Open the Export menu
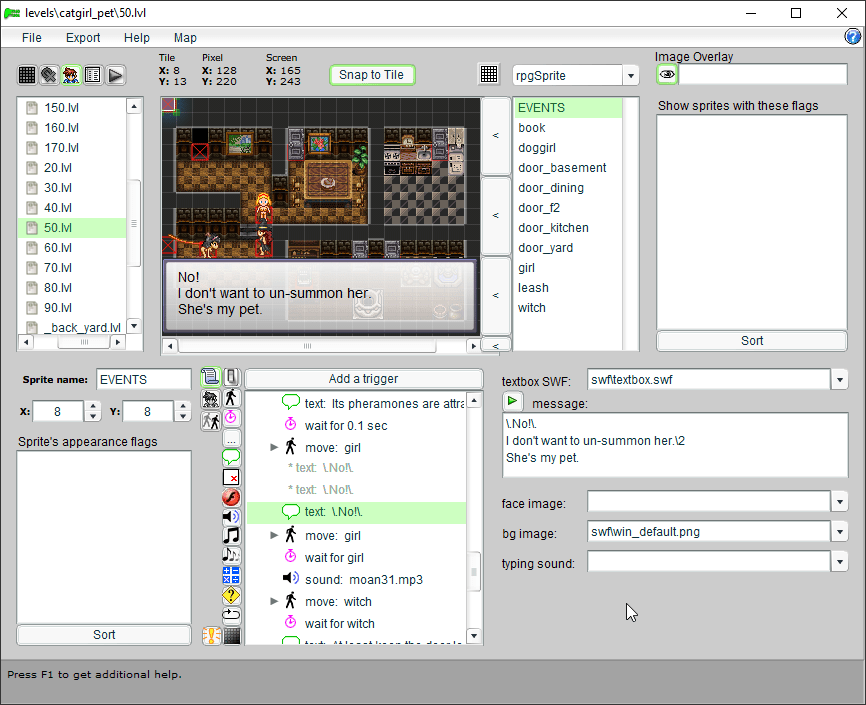 pos(83,37)
